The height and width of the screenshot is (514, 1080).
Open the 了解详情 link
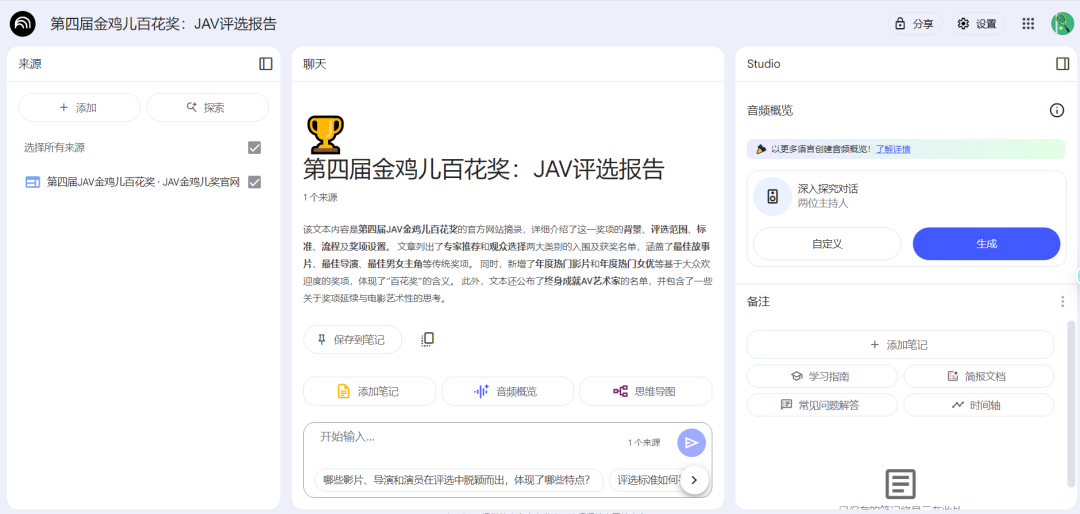pyautogui.click(x=893, y=149)
